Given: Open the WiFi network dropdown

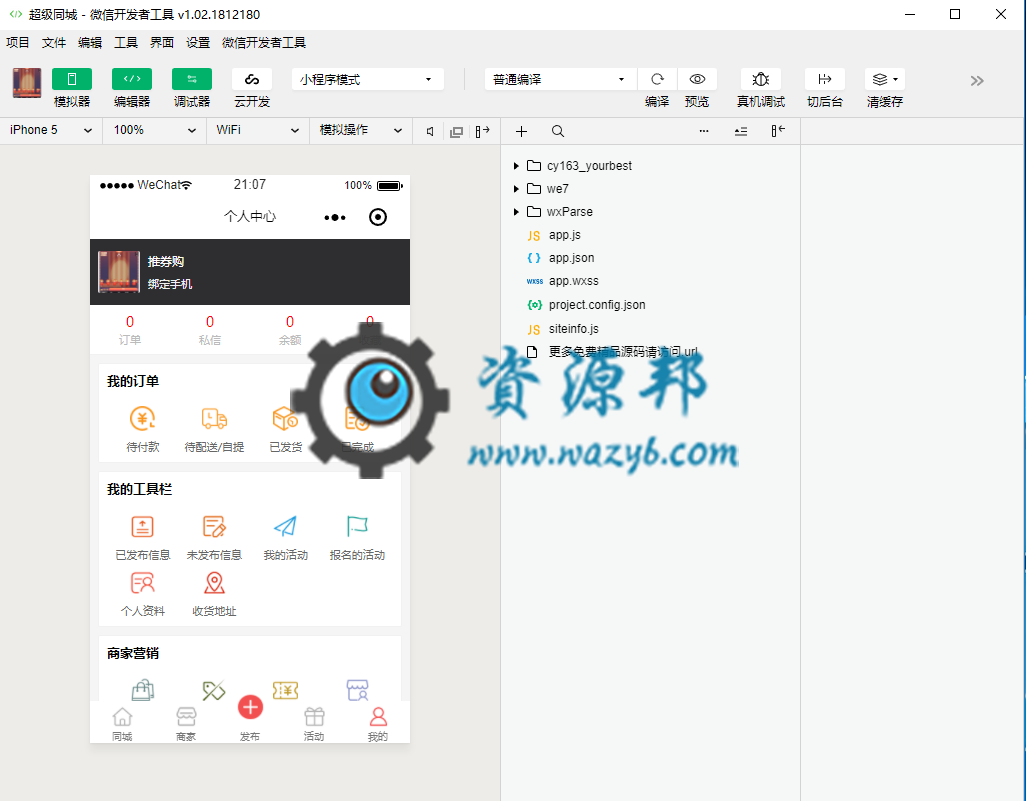Looking at the screenshot, I should tap(257, 130).
